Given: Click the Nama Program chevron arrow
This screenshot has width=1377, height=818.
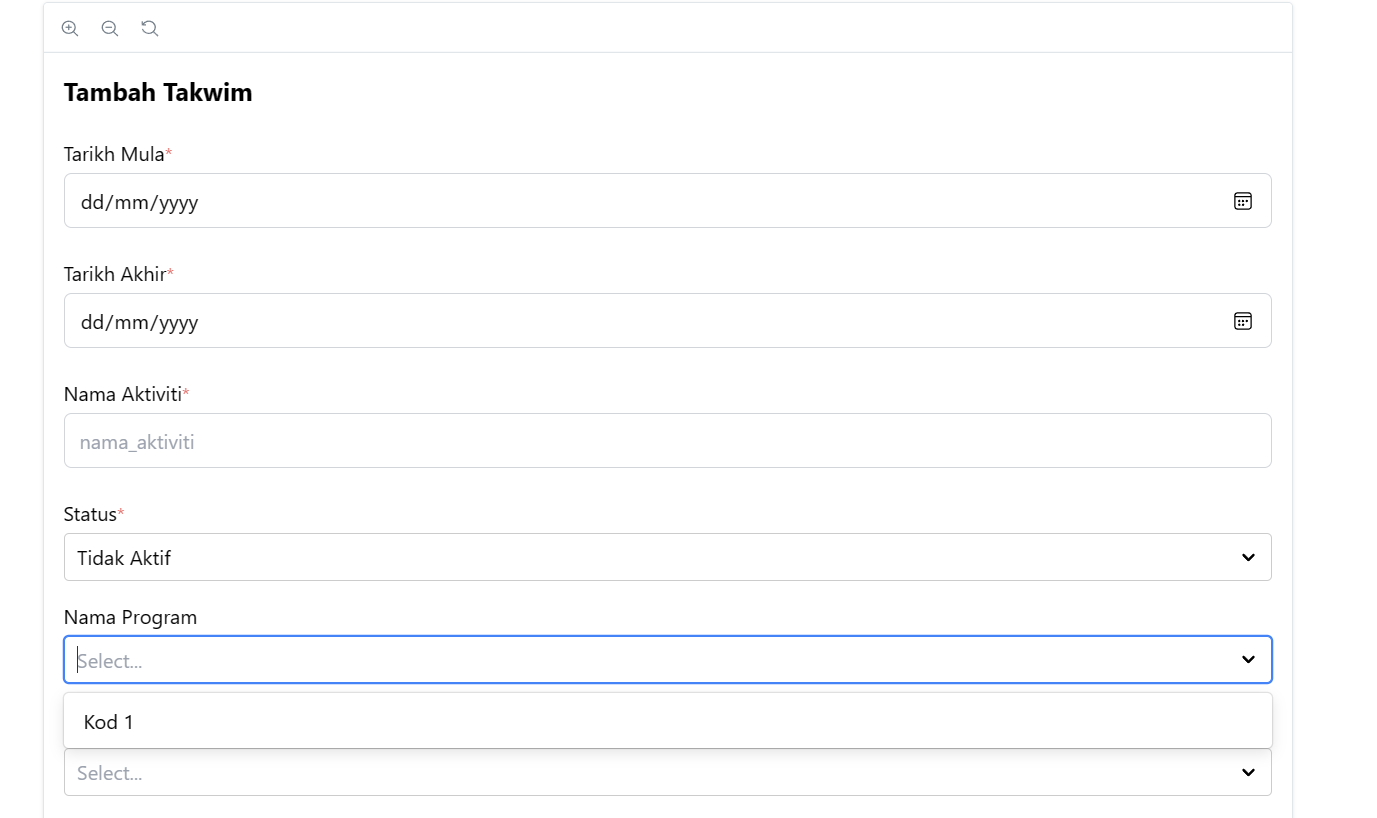Looking at the screenshot, I should [x=1248, y=660].
